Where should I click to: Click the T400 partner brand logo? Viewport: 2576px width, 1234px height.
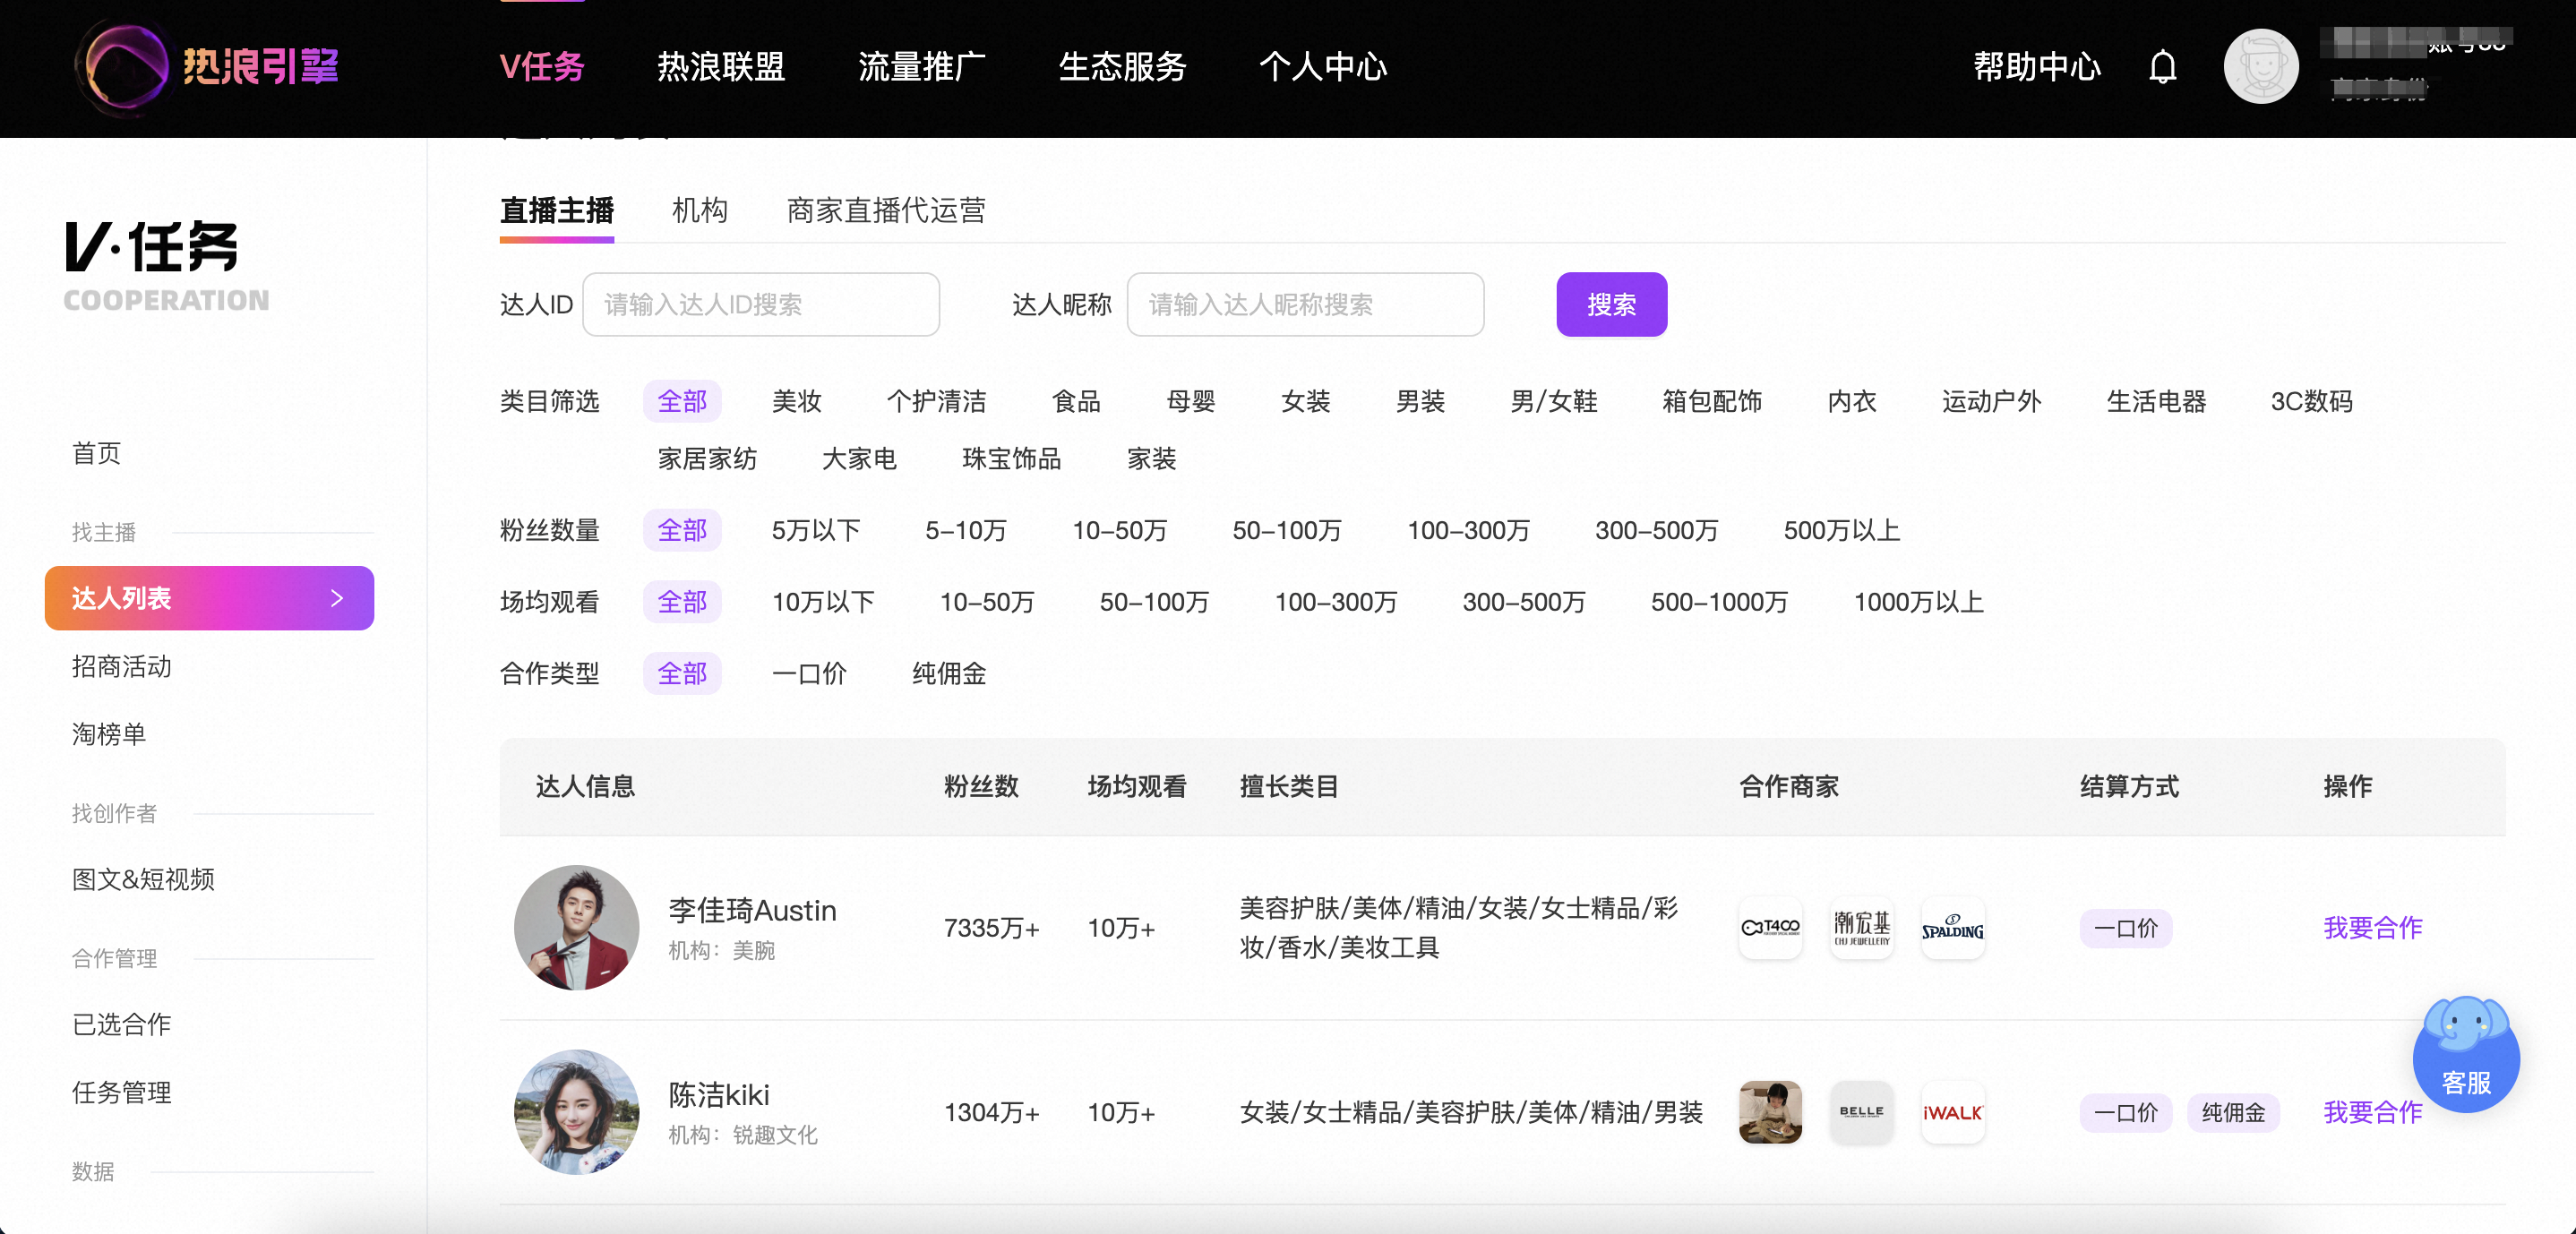1770,927
